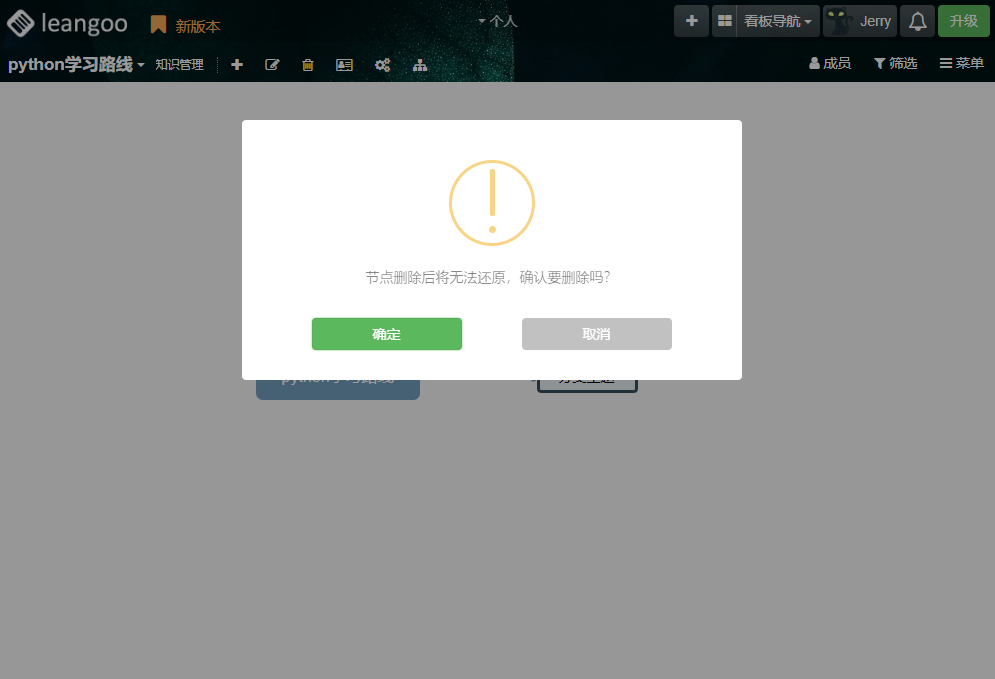Click the hierarchy structure icon
995x679 pixels.
[x=420, y=65]
